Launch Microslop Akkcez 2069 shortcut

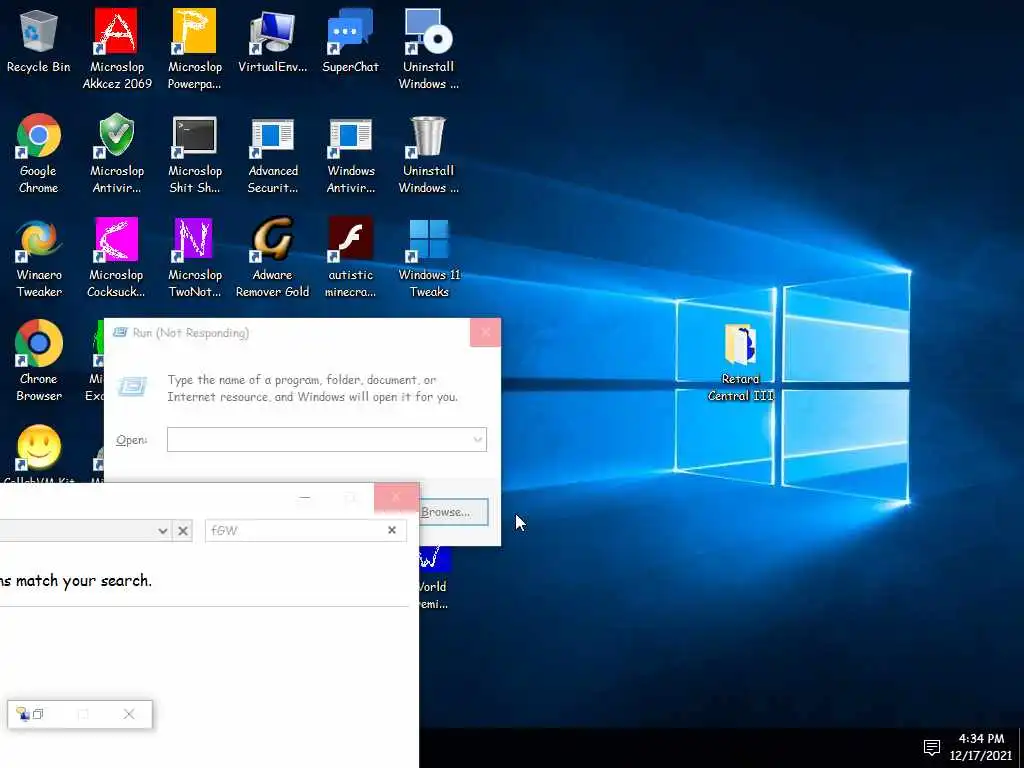[x=117, y=49]
